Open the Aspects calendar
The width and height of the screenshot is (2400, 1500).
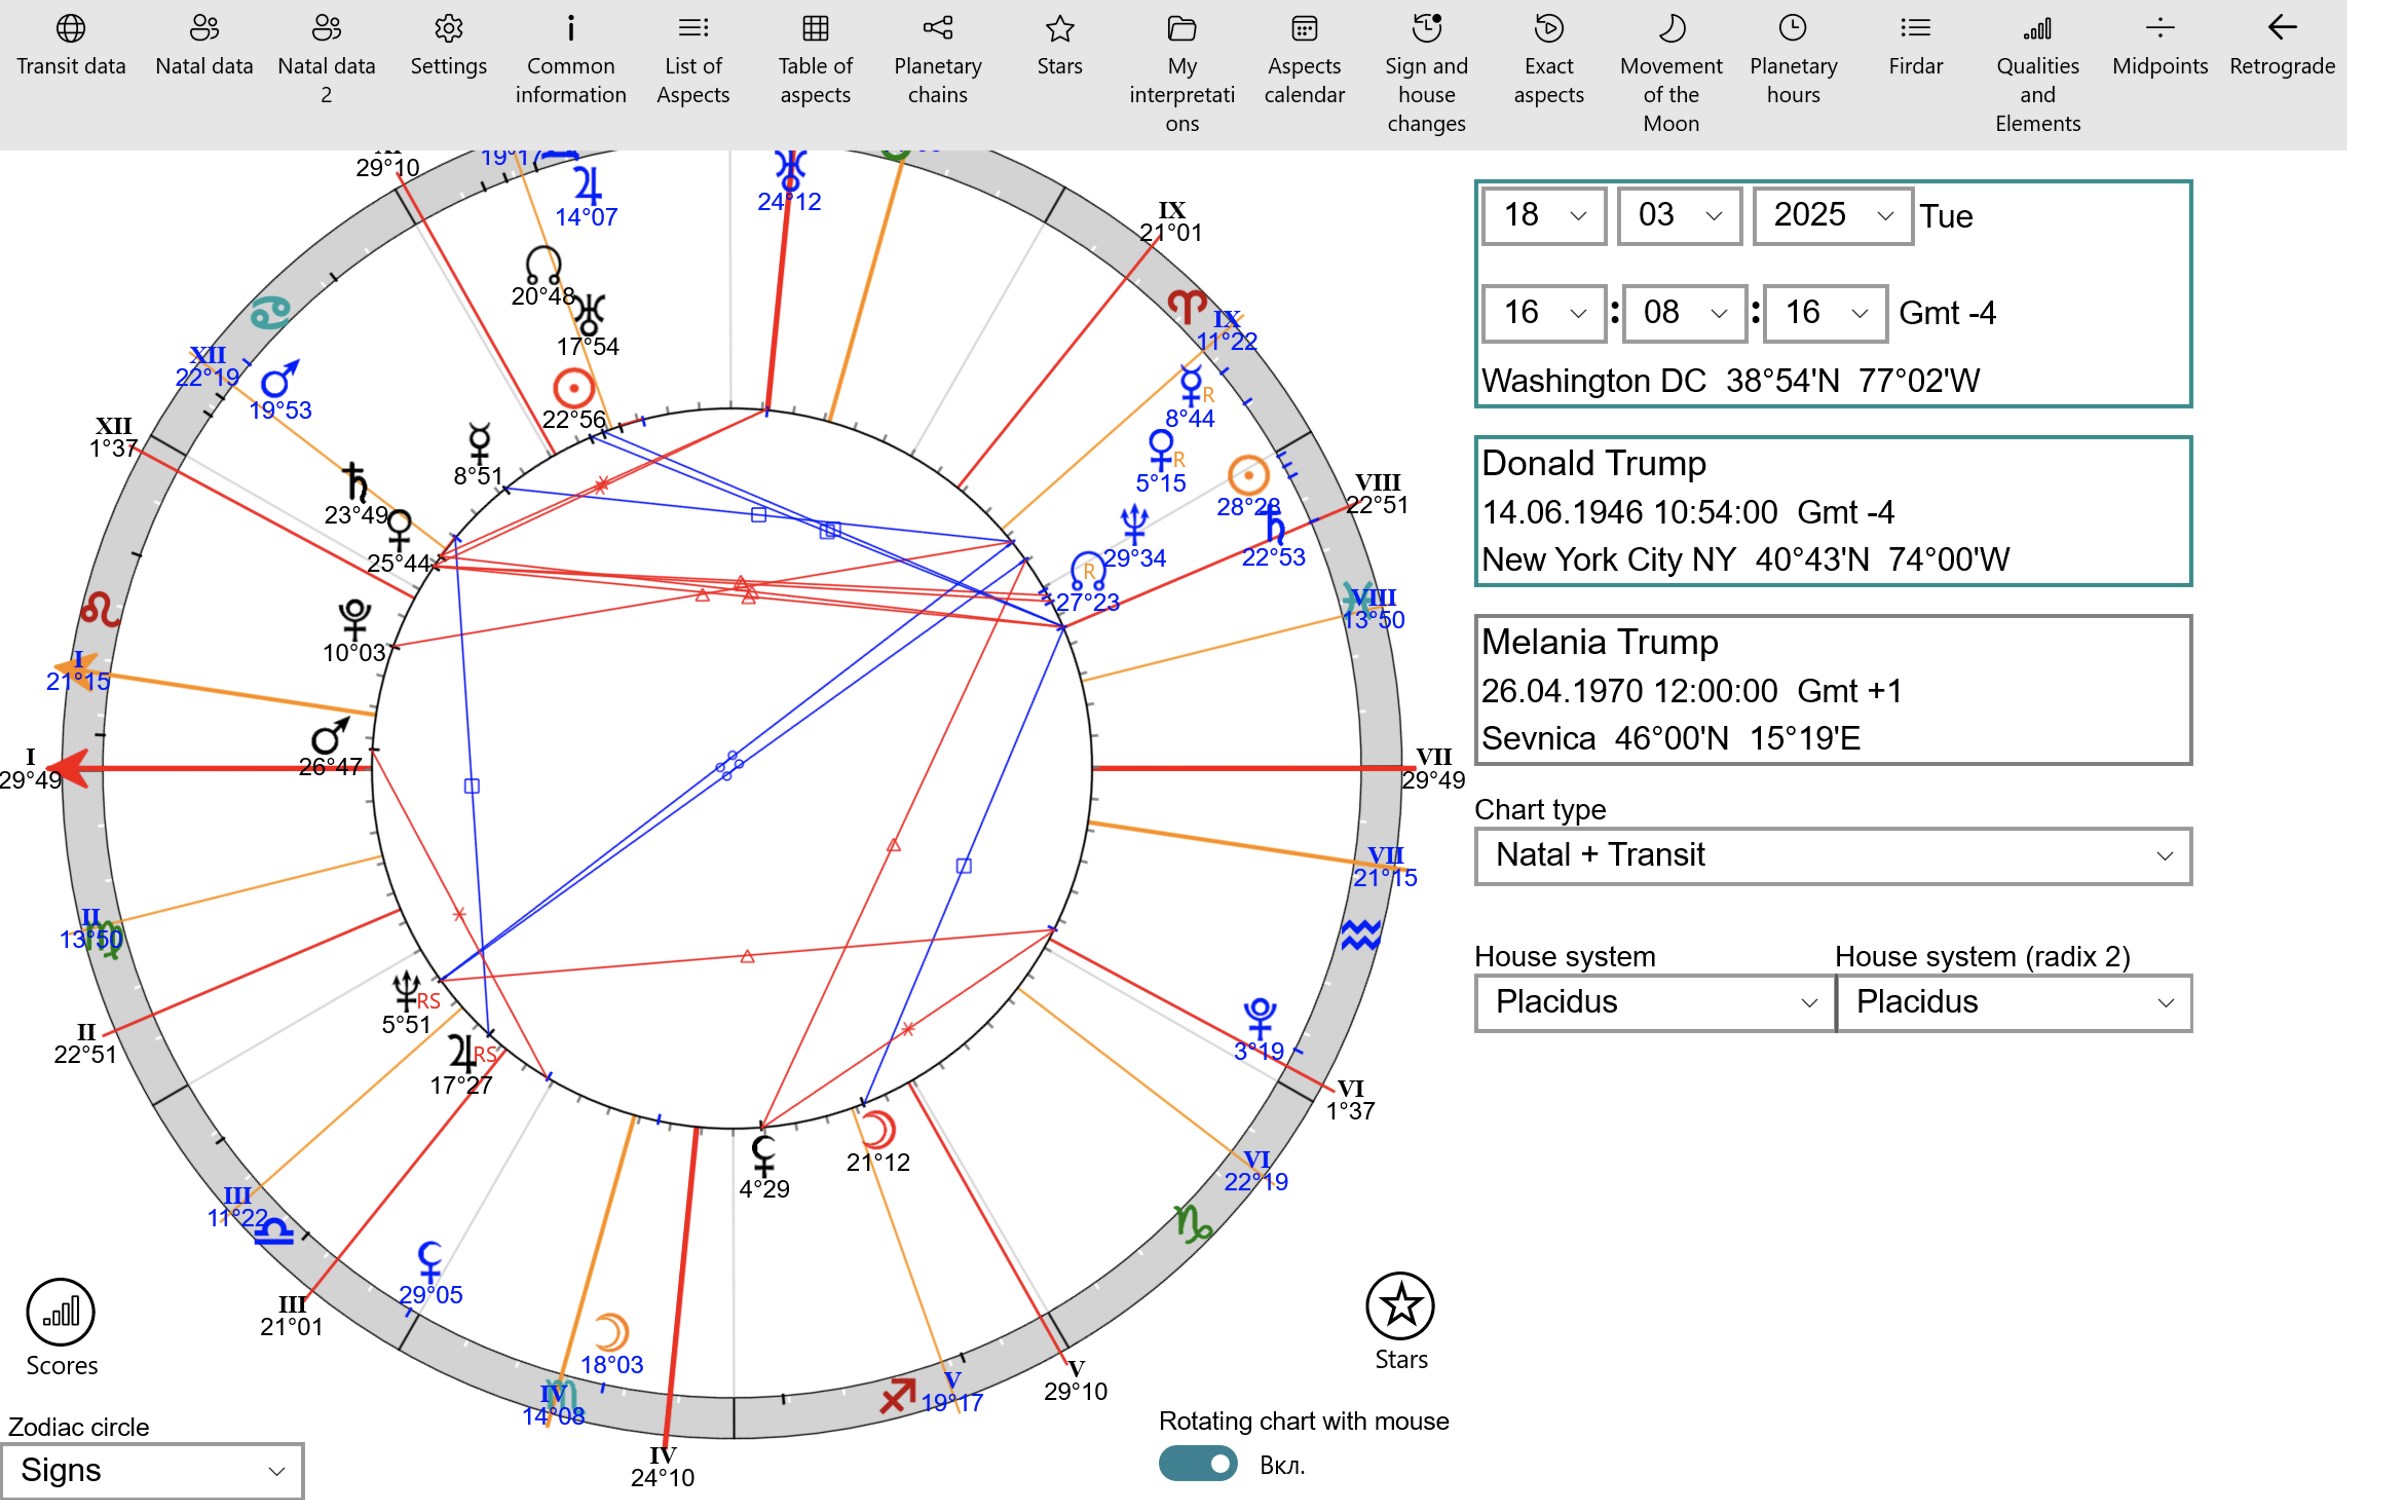[x=1303, y=60]
